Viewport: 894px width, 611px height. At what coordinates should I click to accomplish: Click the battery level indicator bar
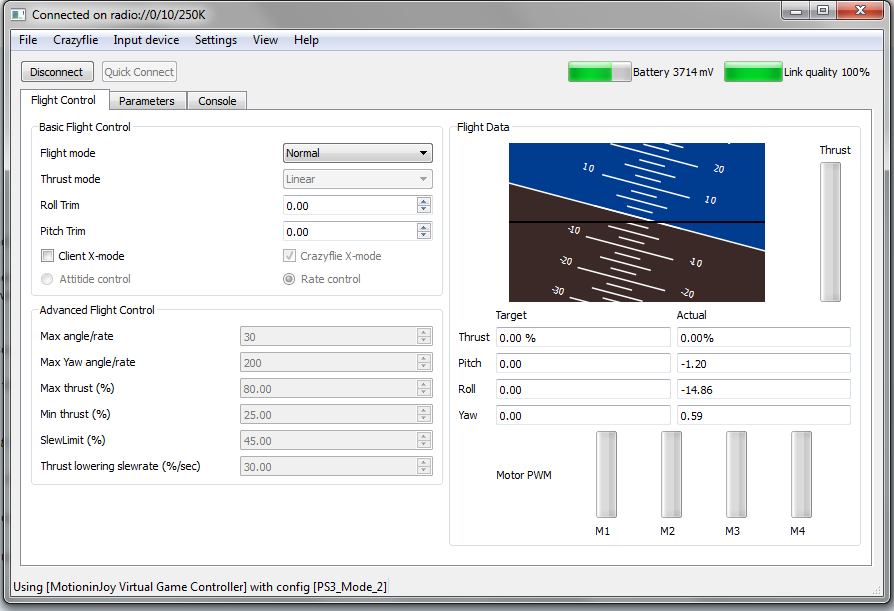[599, 72]
